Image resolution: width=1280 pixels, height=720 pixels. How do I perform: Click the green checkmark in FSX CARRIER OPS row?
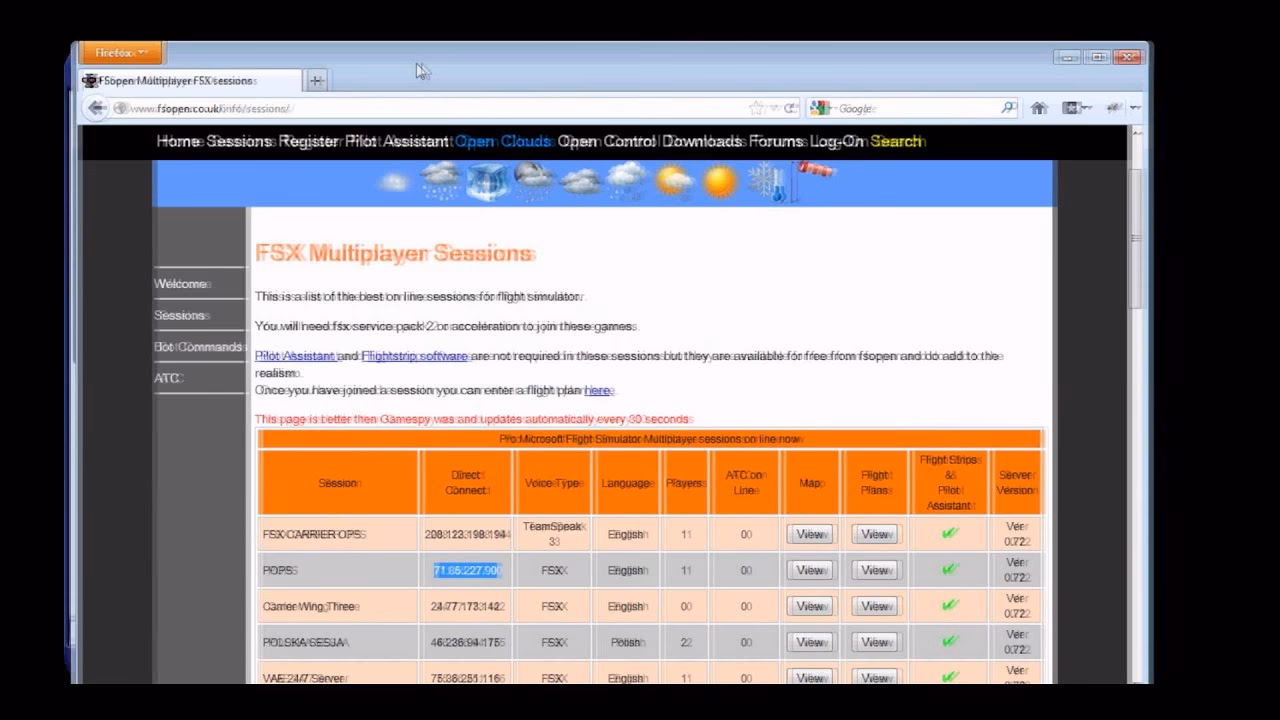[x=950, y=533]
